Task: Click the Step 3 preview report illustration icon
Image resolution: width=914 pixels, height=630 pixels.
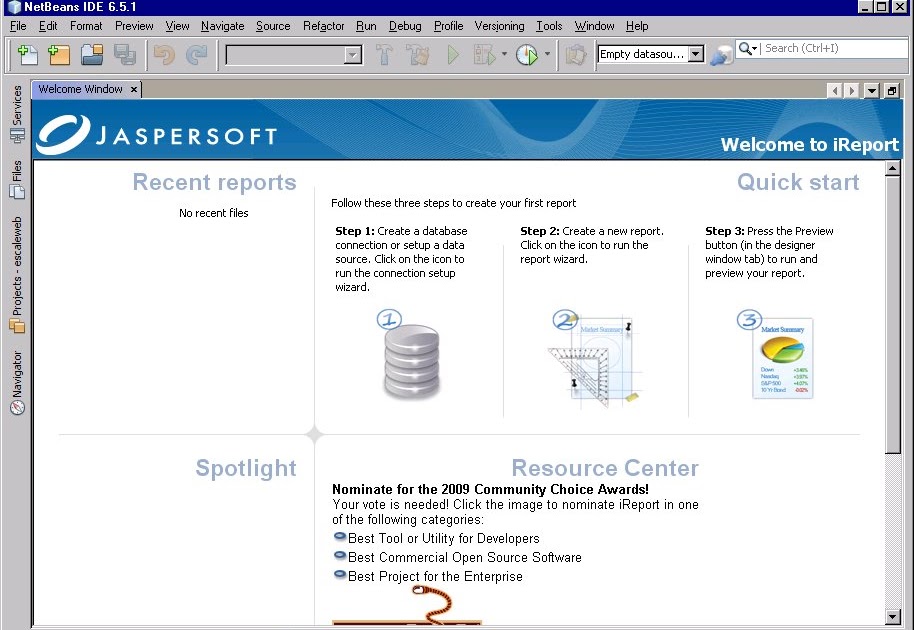Action: point(782,360)
